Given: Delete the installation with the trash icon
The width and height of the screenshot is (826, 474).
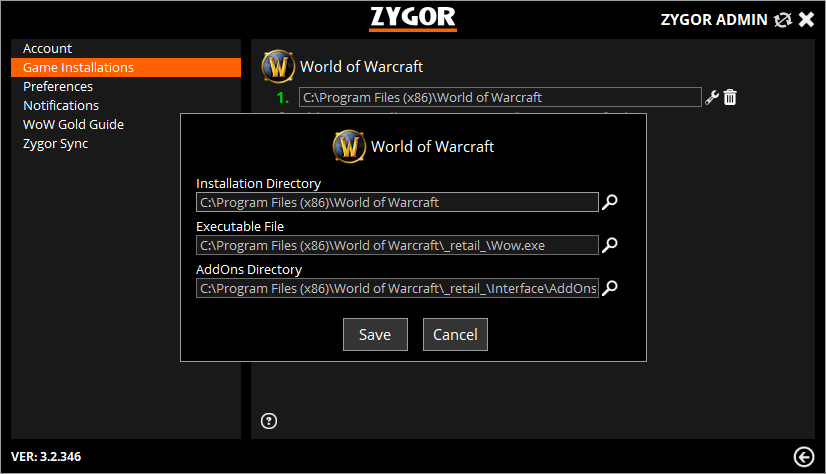Looking at the screenshot, I should [730, 97].
